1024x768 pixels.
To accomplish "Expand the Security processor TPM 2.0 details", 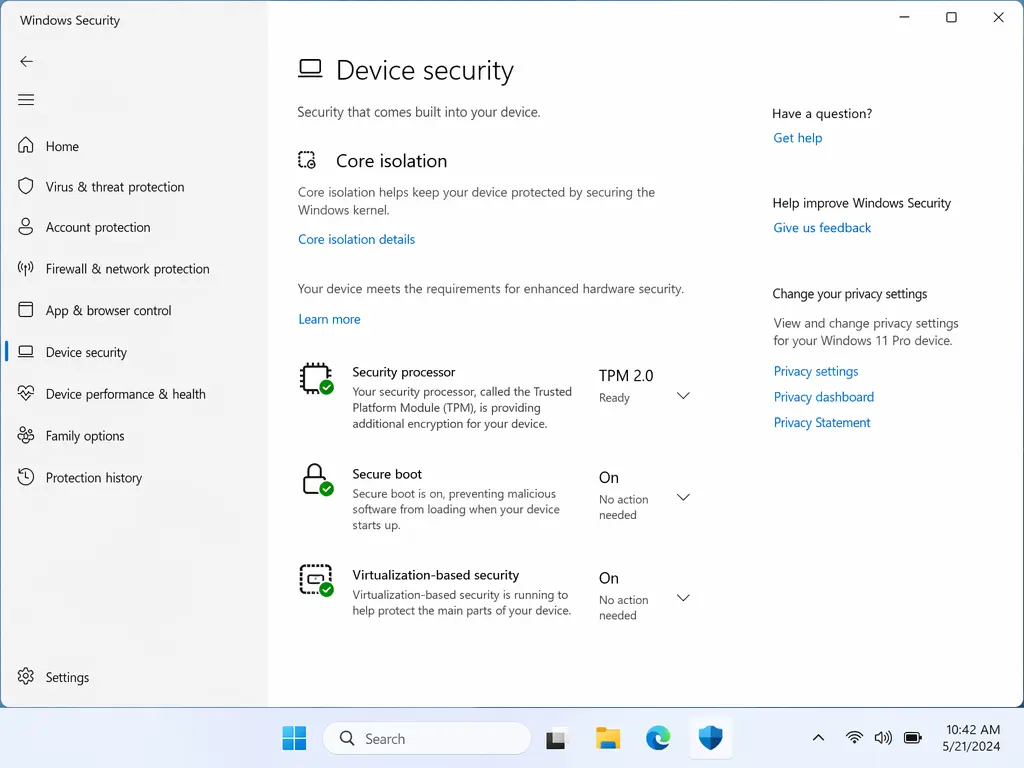I will coord(683,396).
